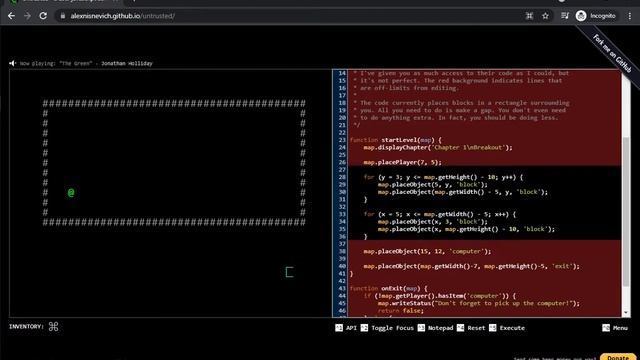Click the INVENTORY label

[26, 327]
